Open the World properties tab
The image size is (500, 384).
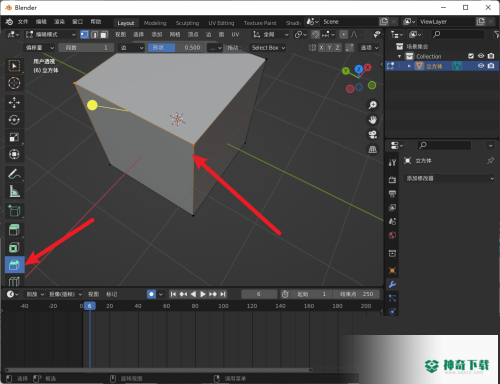pyautogui.click(x=392, y=235)
